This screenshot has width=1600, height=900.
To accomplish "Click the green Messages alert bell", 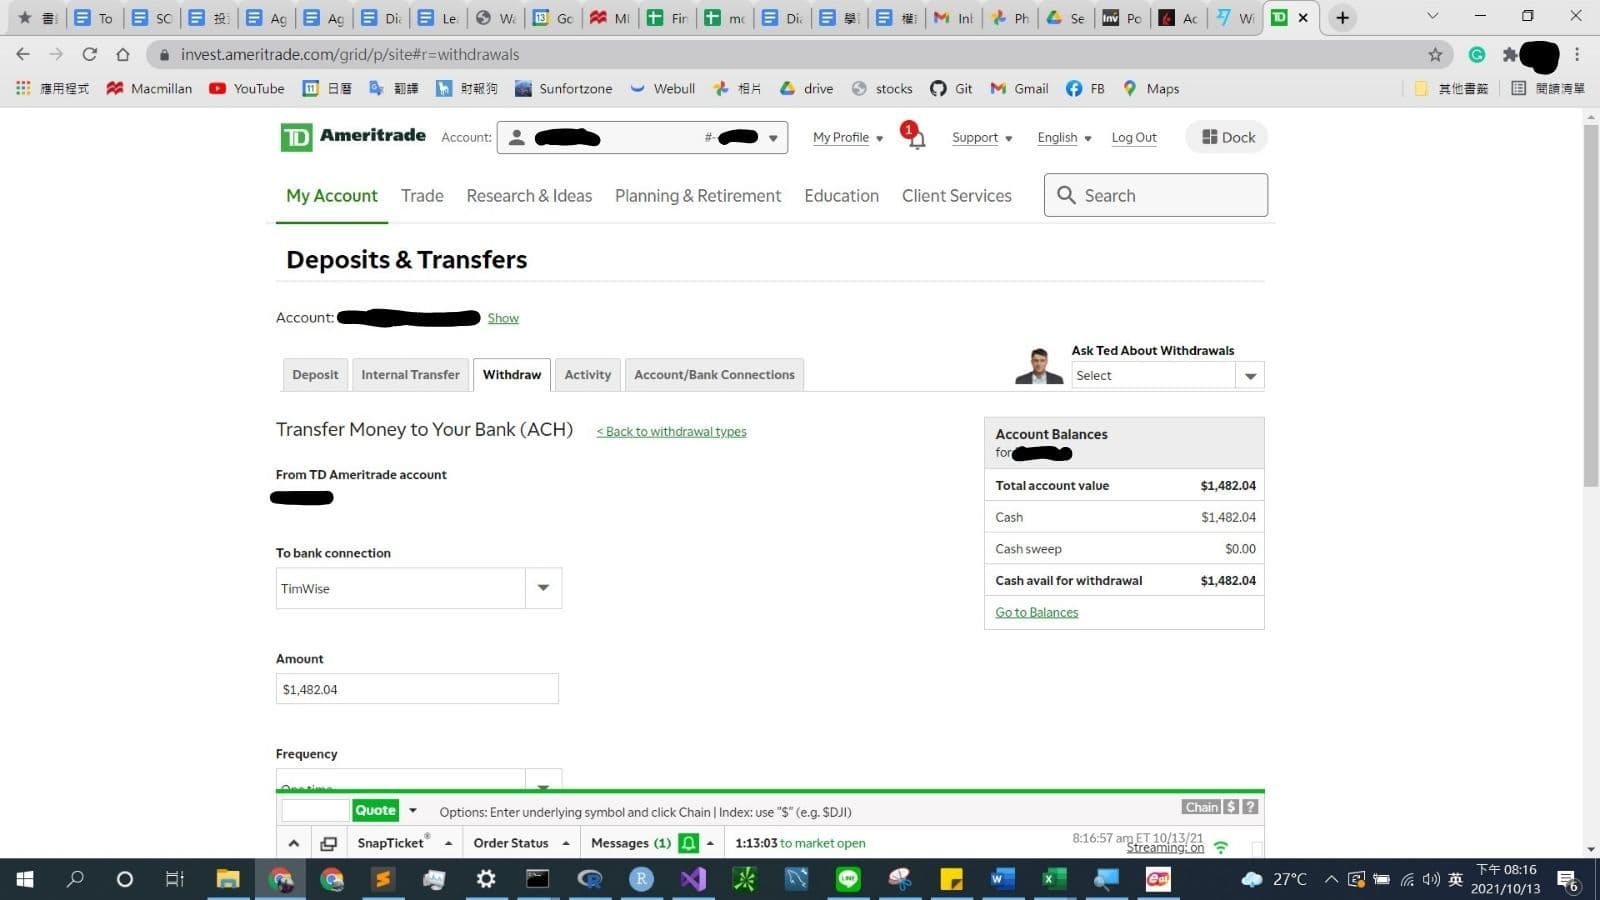I will point(688,843).
